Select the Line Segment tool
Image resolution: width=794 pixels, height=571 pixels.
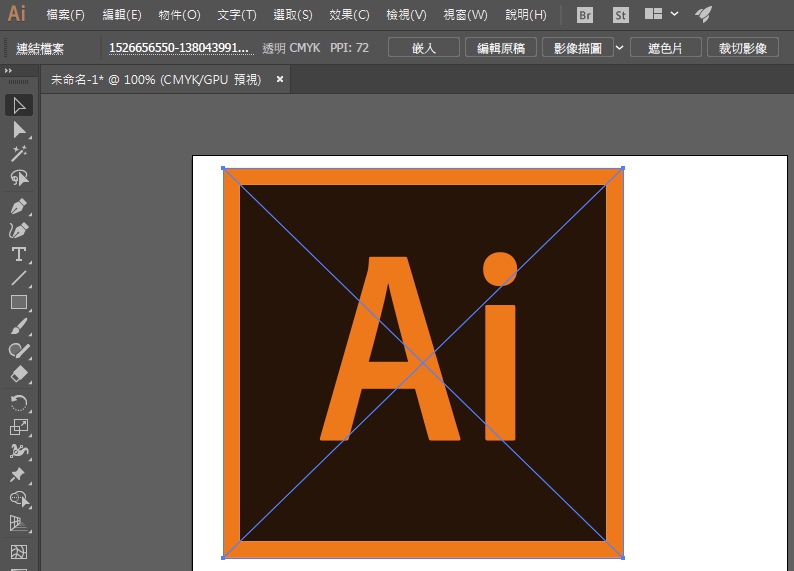click(19, 278)
